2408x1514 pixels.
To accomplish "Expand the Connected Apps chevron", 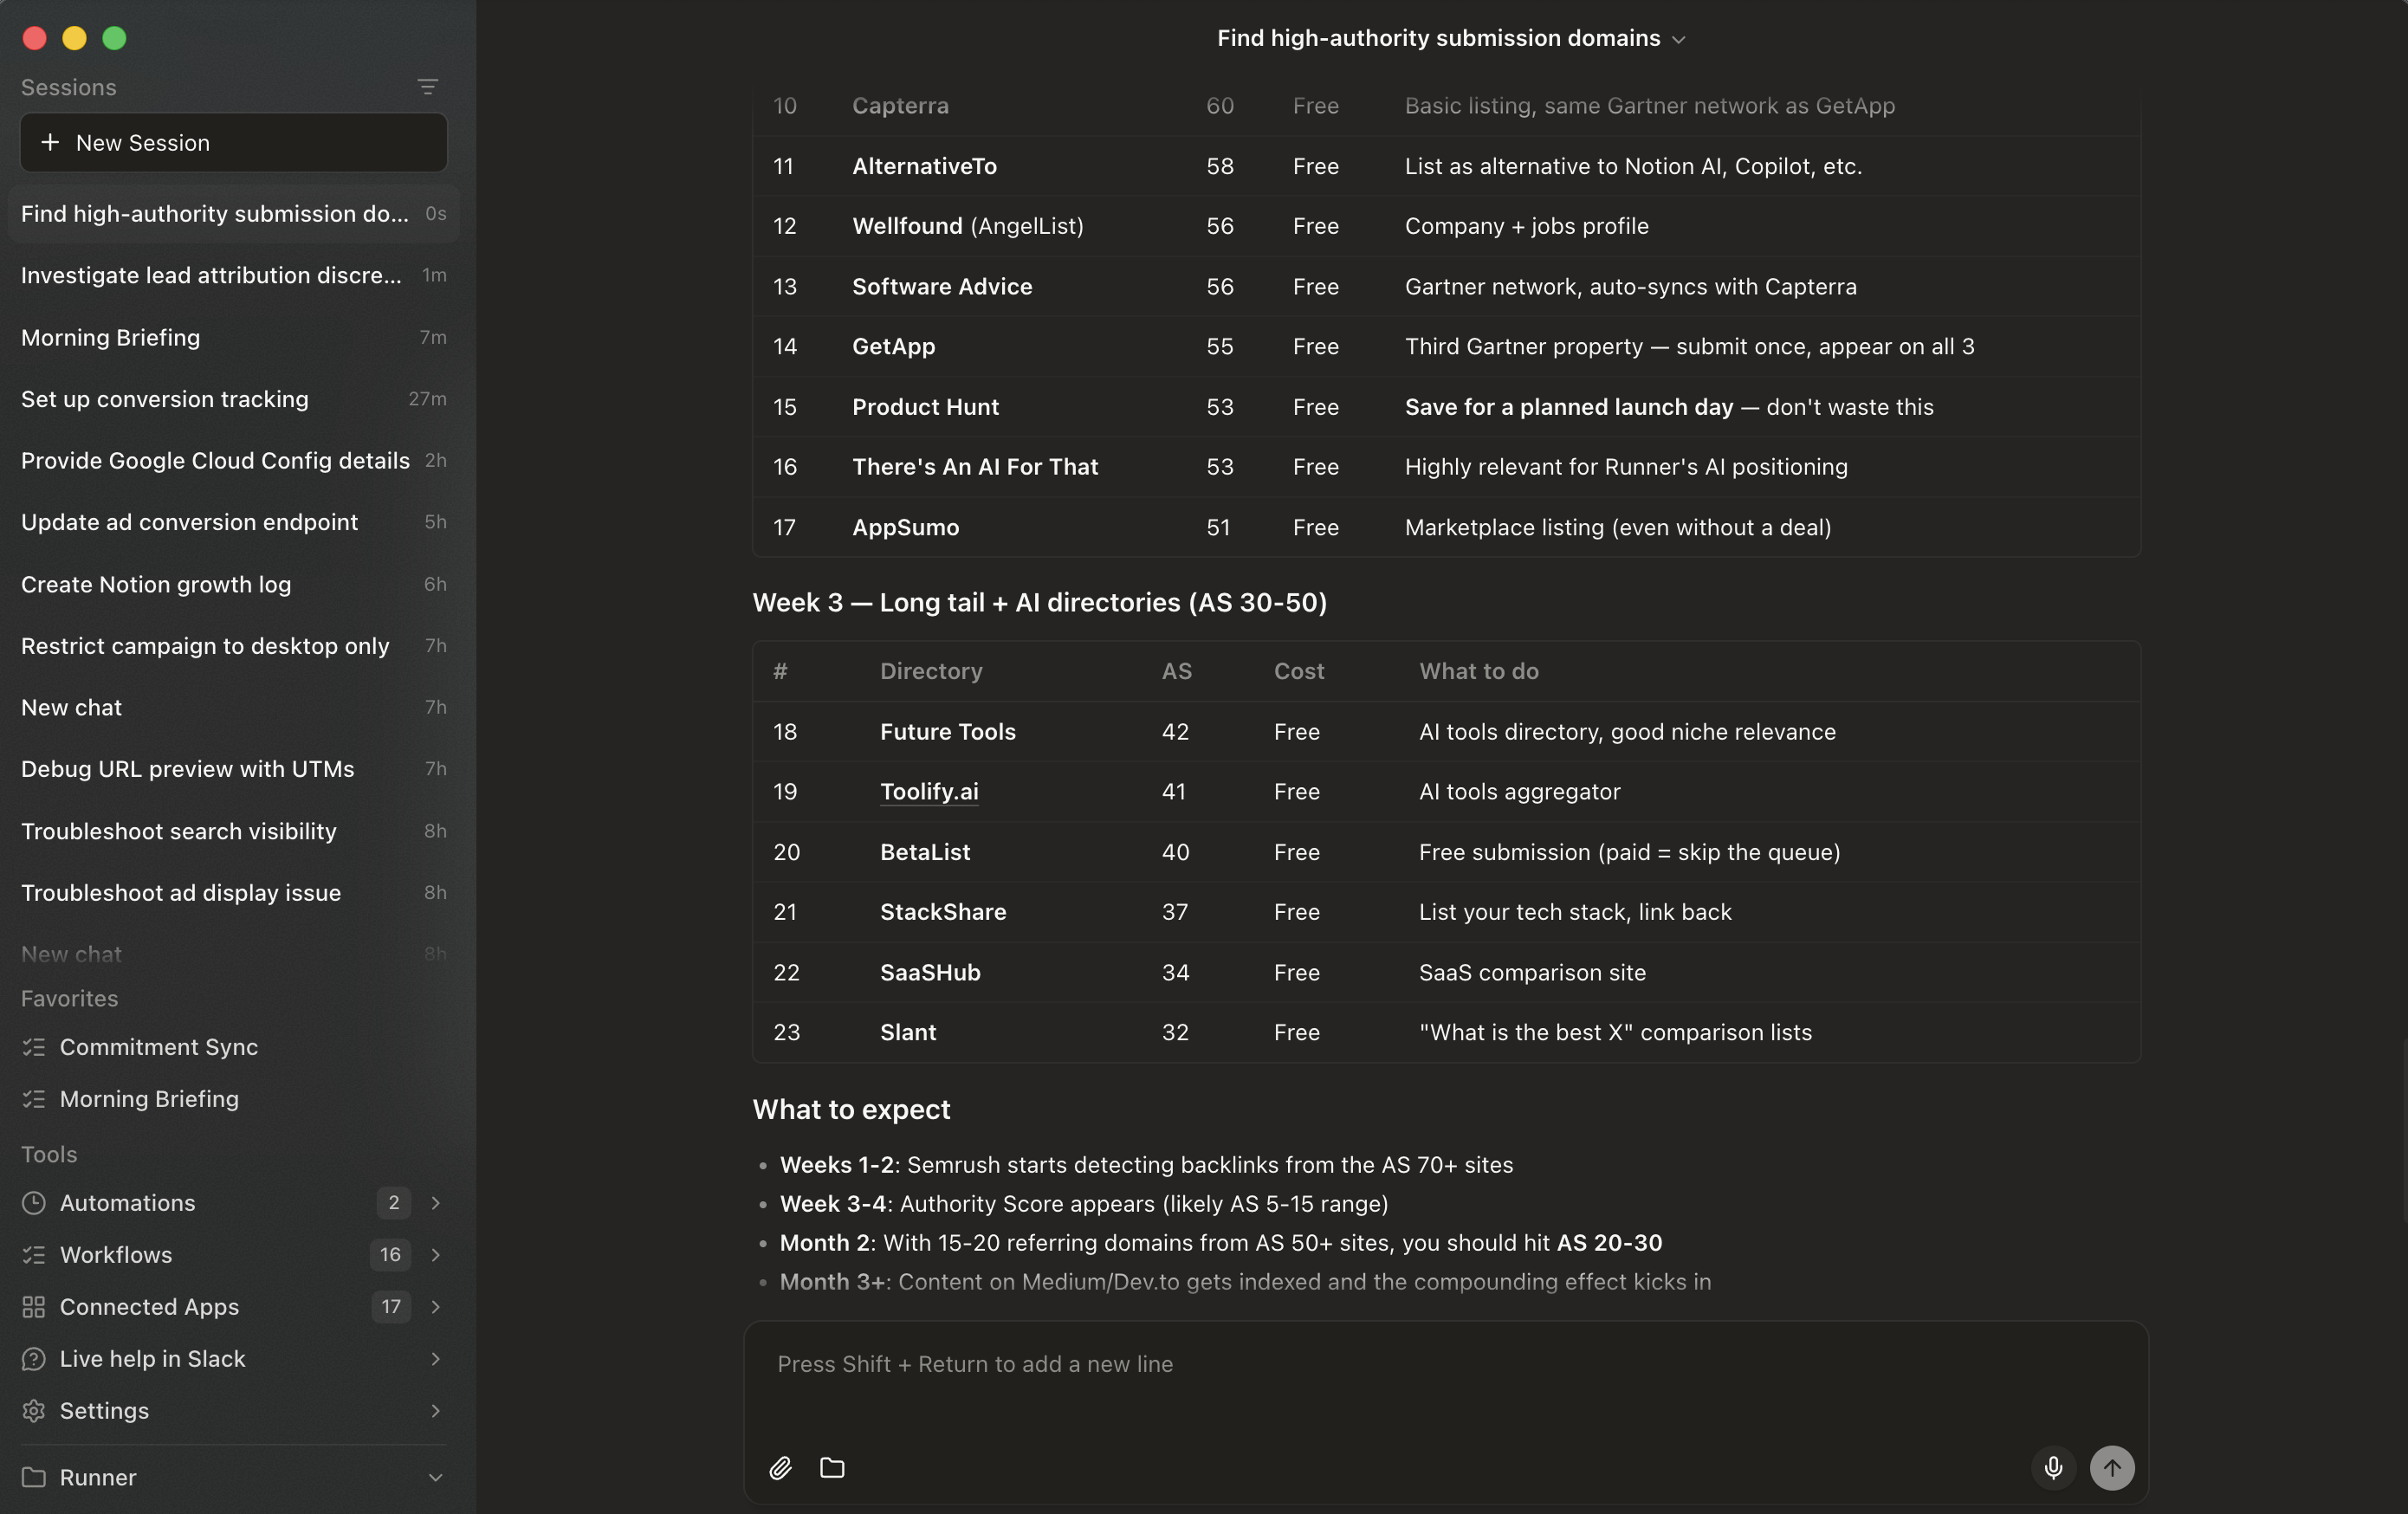I will pyautogui.click(x=435, y=1306).
